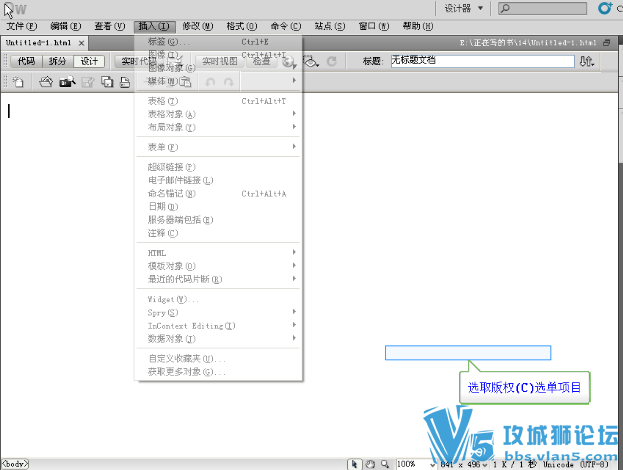Open the File Management icon

point(586,61)
